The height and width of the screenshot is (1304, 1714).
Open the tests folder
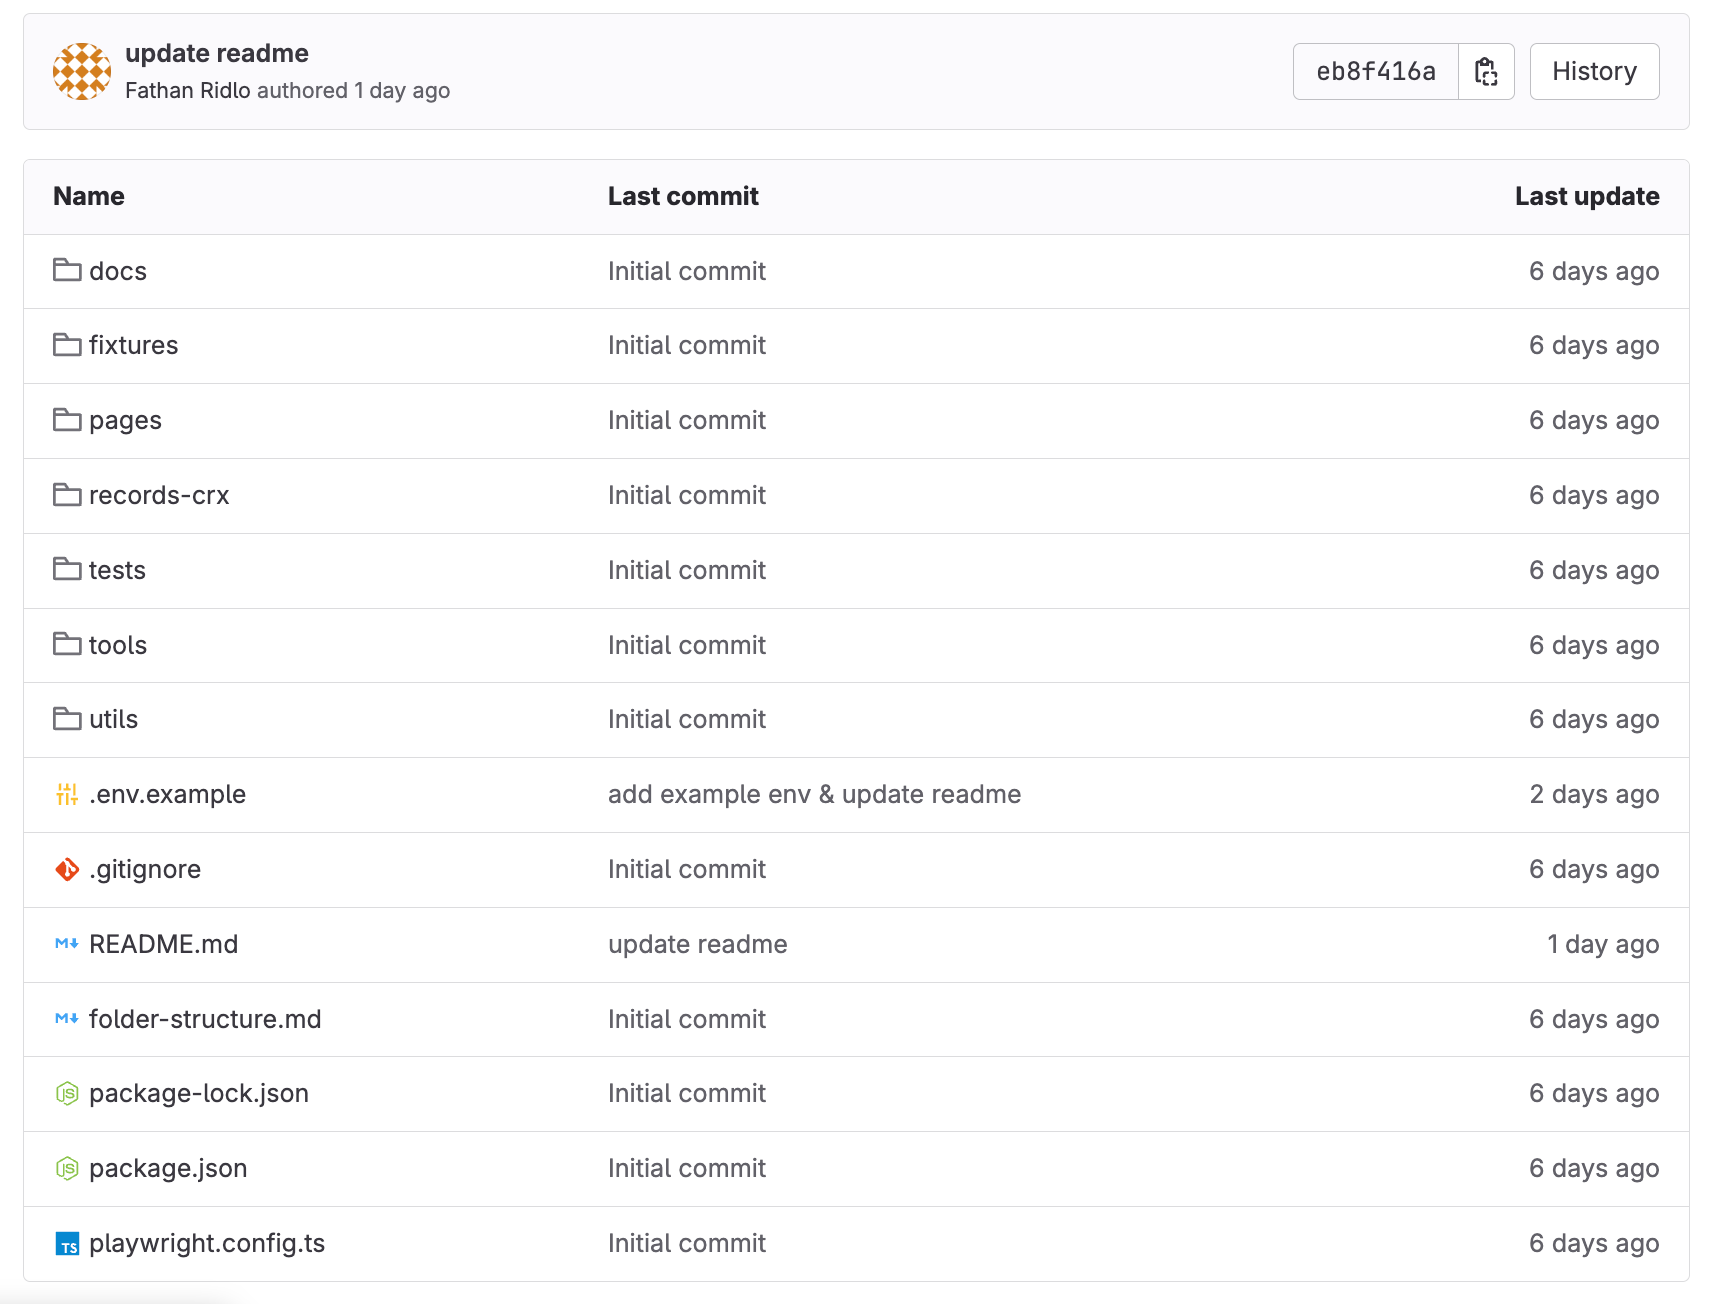point(117,570)
